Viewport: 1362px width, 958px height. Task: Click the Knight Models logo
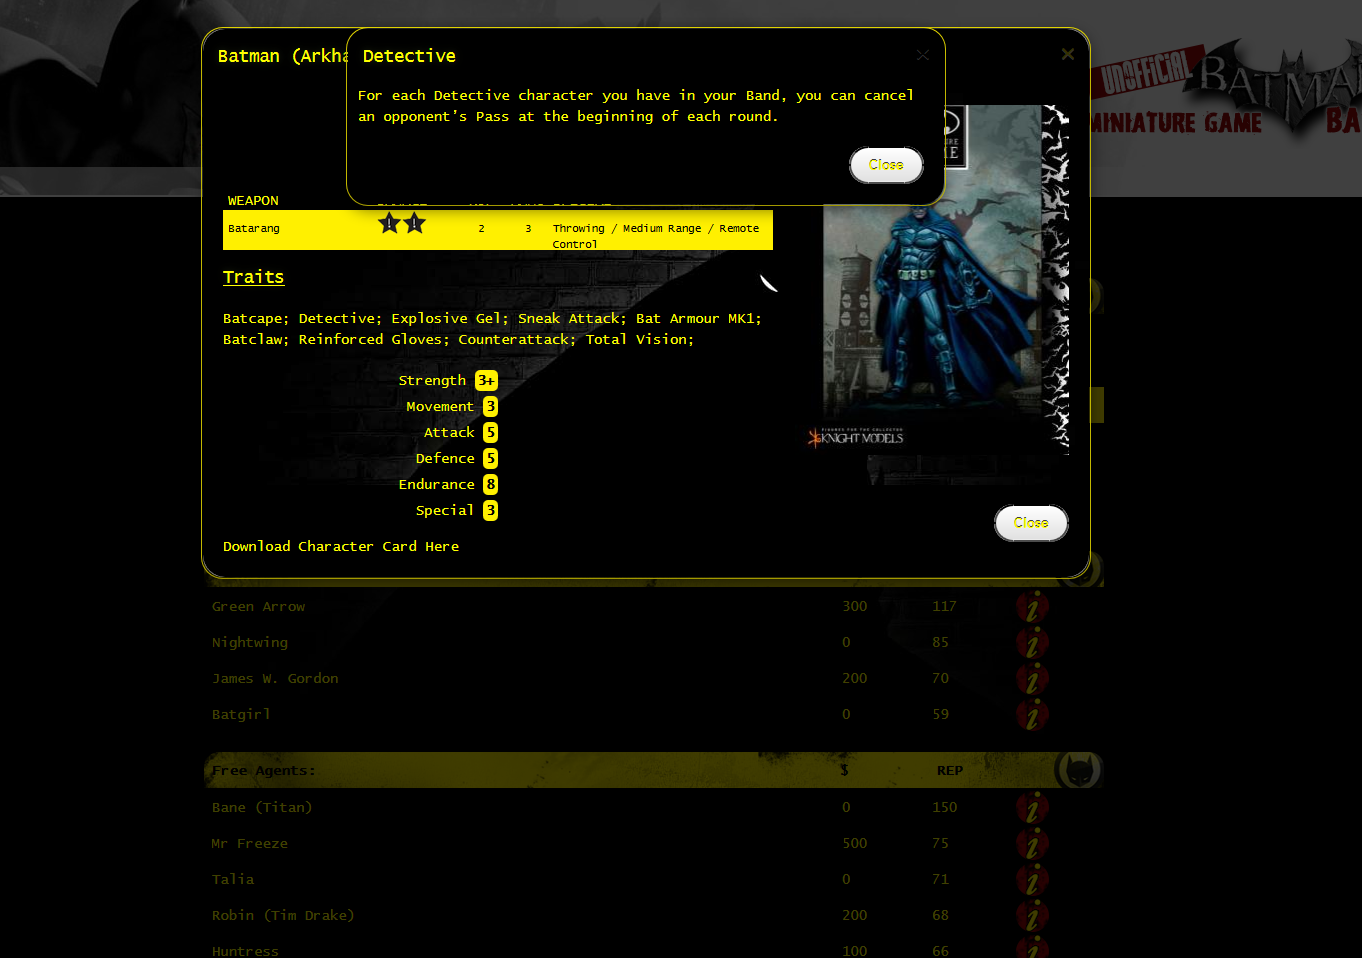click(856, 437)
